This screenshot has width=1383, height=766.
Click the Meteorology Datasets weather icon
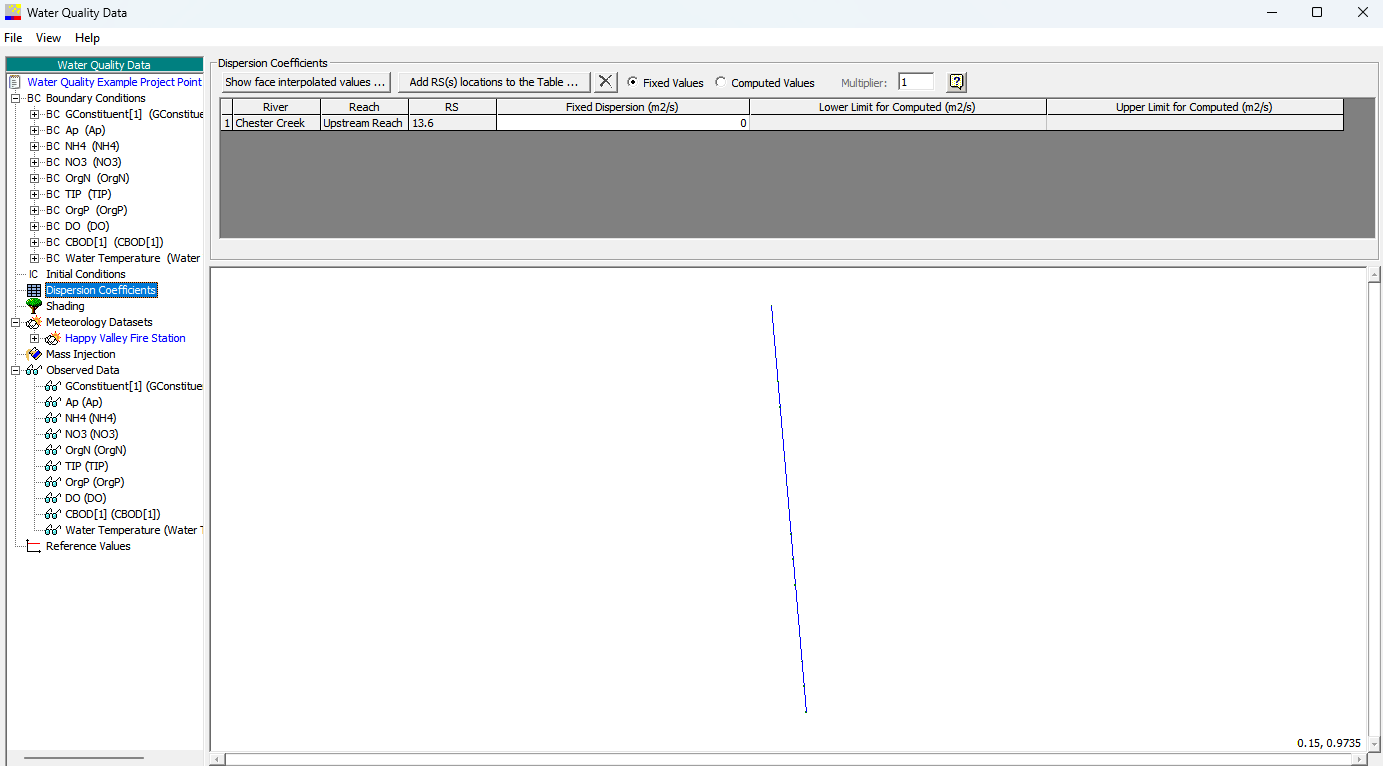tap(34, 322)
